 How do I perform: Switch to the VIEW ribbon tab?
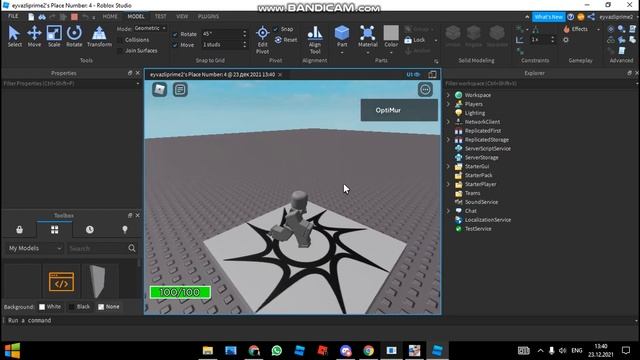tap(182, 16)
